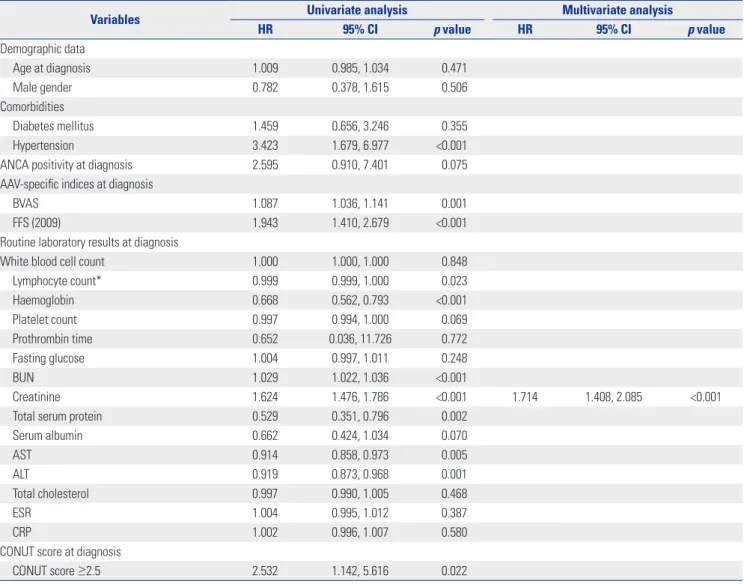The height and width of the screenshot is (584, 744).
Task: Select the Hypertension row label
Action: tap(43, 146)
